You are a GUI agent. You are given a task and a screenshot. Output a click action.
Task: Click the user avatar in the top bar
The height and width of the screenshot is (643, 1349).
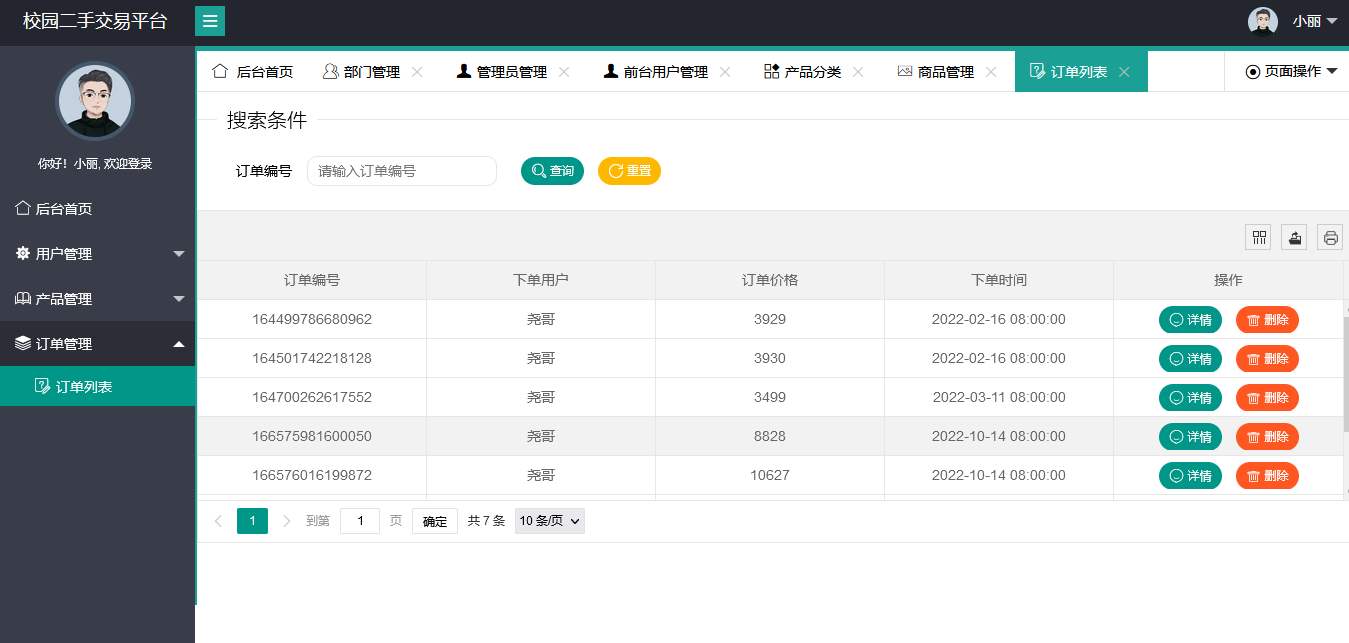pyautogui.click(x=1262, y=21)
